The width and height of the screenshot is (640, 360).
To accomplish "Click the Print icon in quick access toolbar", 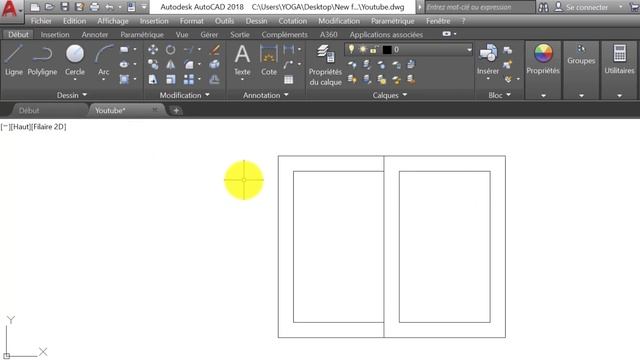I will (94, 7).
